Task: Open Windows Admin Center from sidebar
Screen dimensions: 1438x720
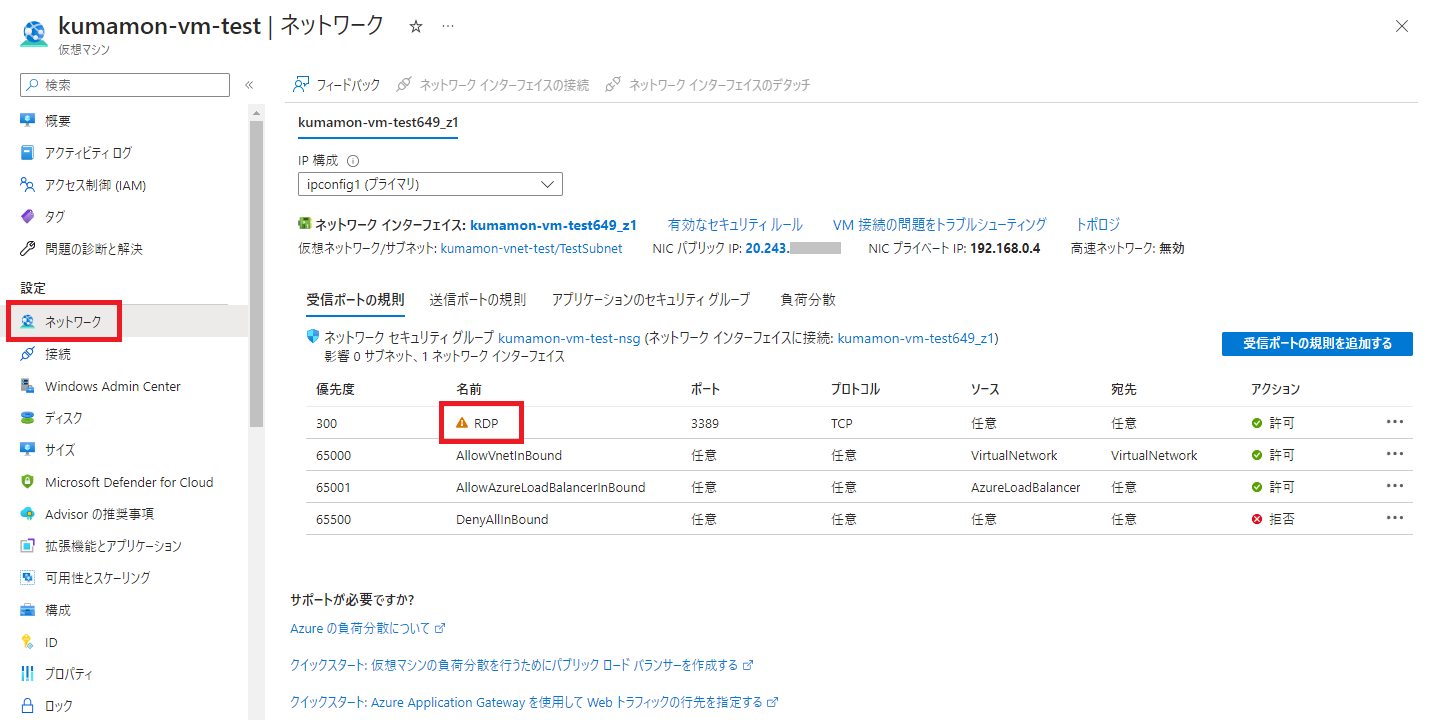Action: pos(112,386)
